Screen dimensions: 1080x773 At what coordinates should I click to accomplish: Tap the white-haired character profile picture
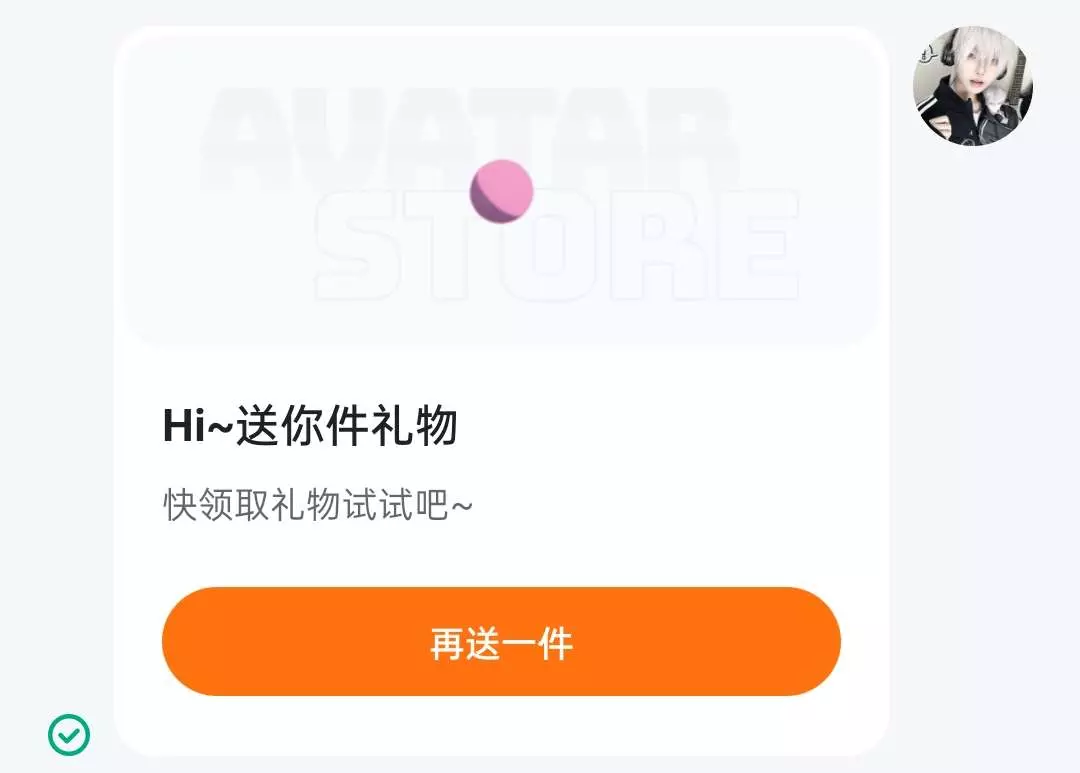tap(972, 86)
